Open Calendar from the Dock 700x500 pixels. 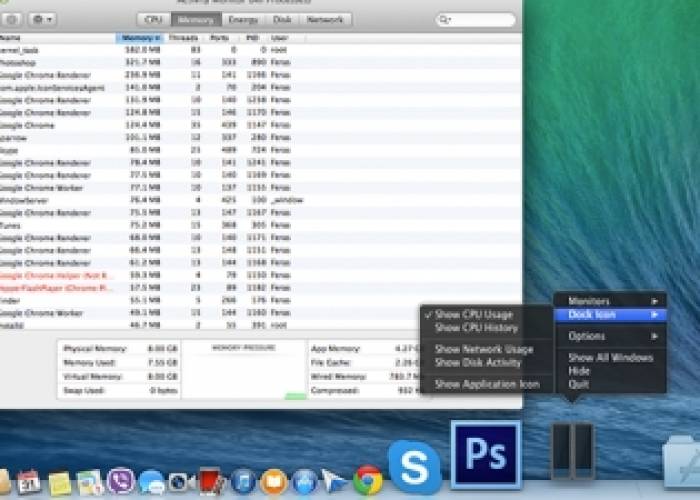[28, 481]
